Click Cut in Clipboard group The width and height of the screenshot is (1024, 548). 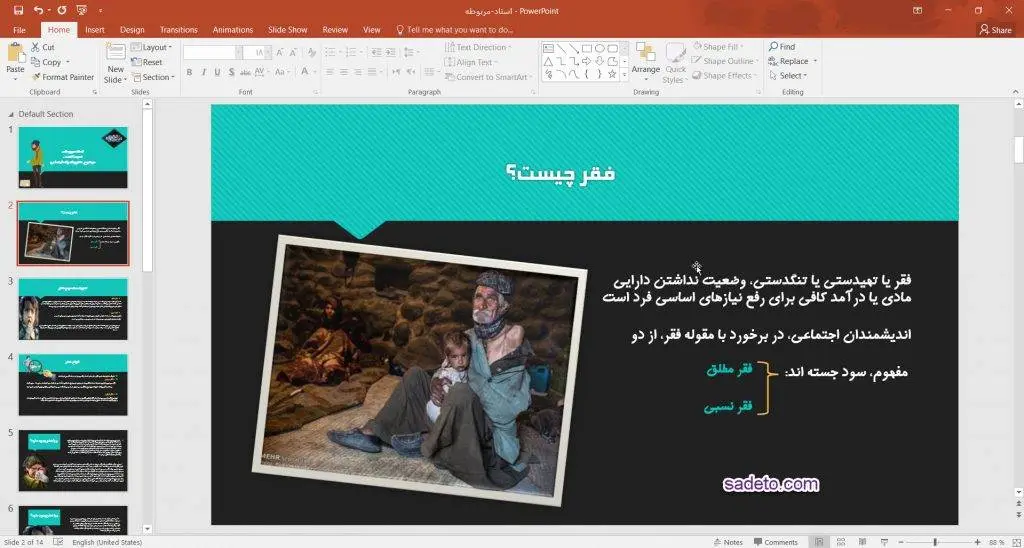coord(43,47)
